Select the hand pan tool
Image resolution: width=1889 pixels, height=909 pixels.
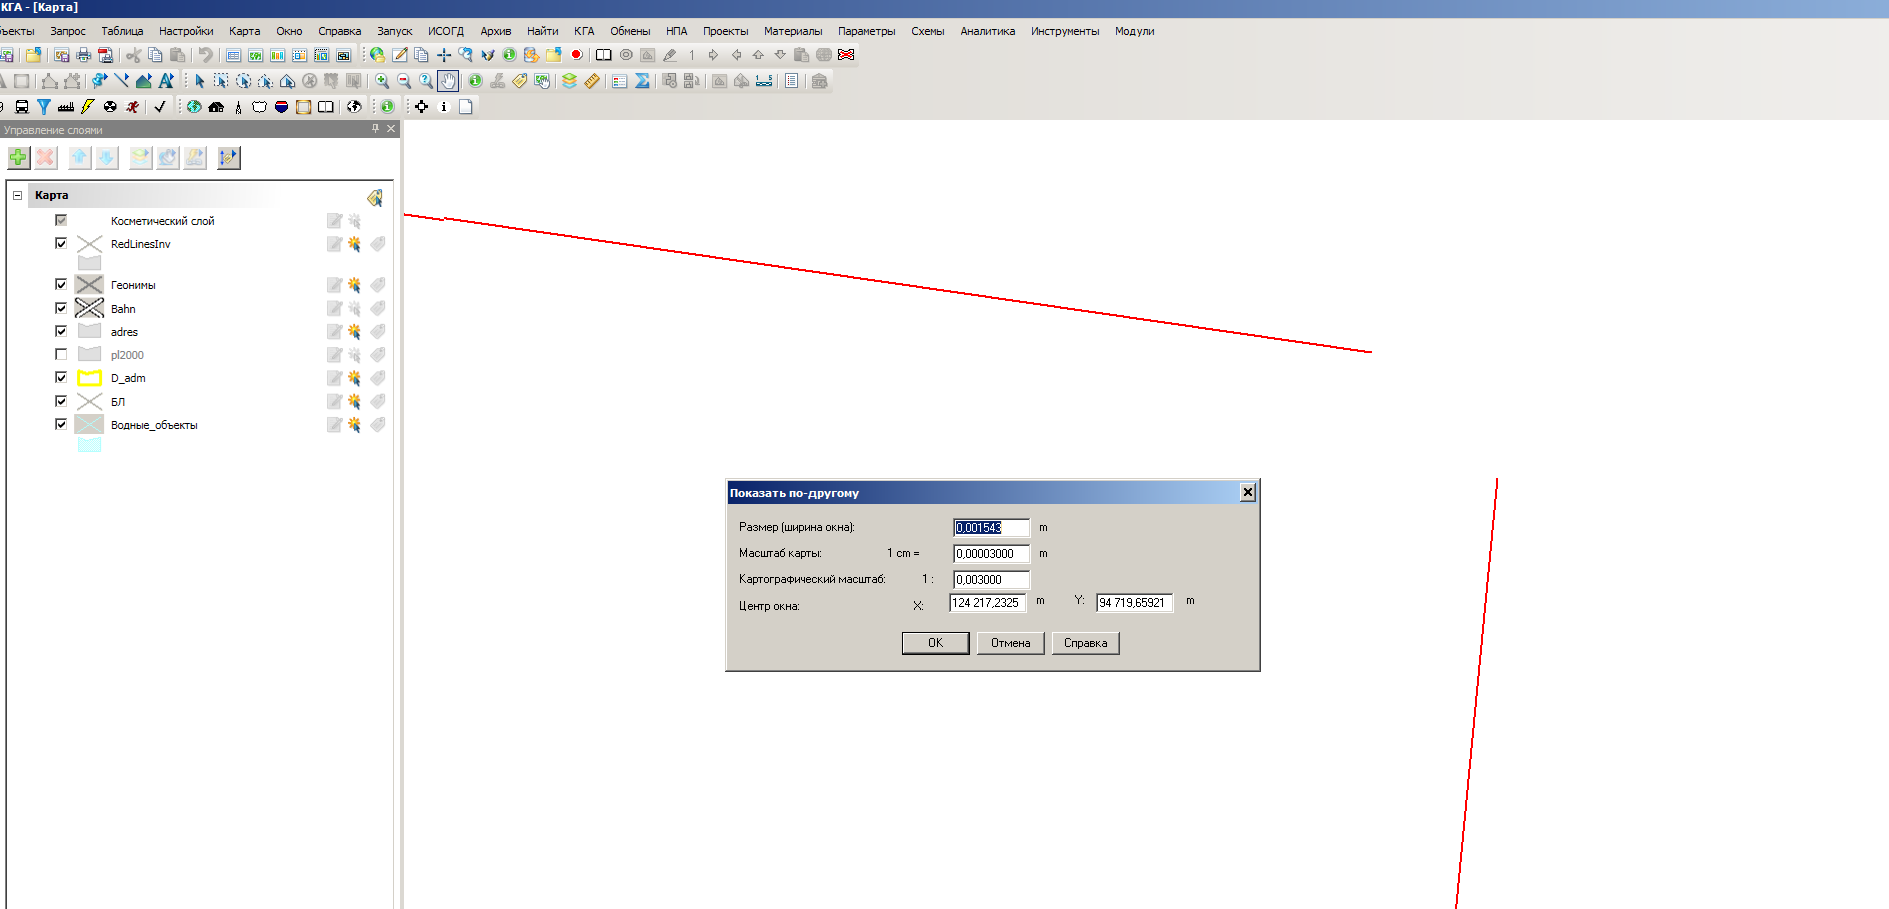[448, 81]
